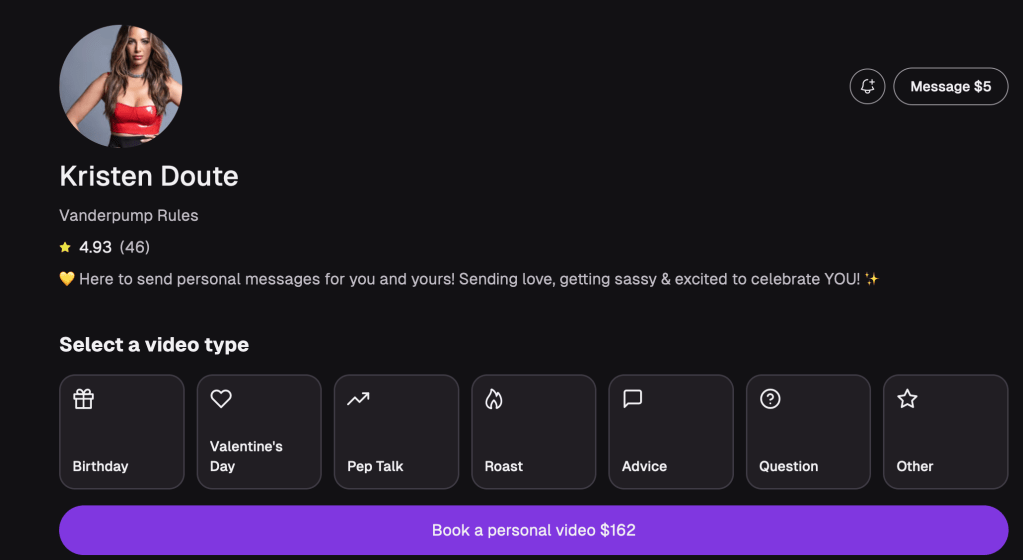Click the Birthday gift icon
This screenshot has width=1023, height=560.
click(83, 399)
